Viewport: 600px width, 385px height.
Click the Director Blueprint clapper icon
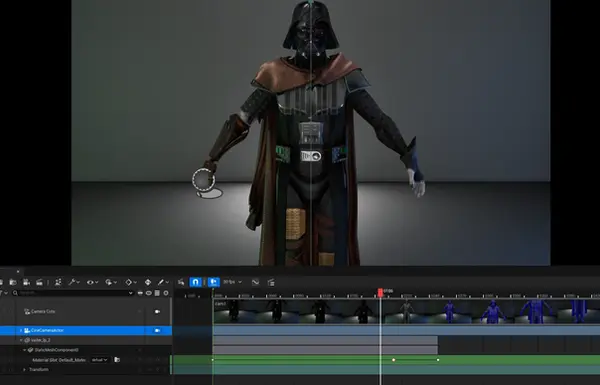tap(271, 282)
